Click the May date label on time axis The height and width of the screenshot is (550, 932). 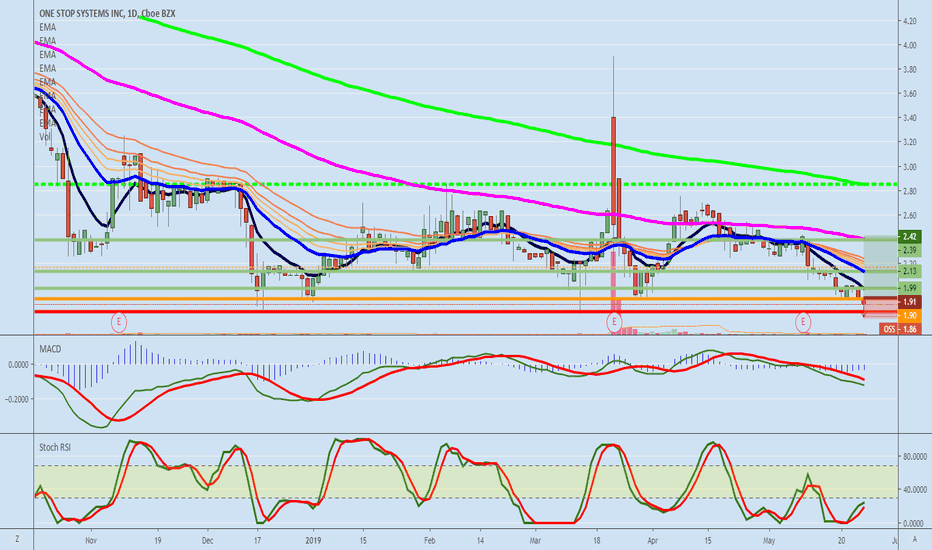pos(769,540)
